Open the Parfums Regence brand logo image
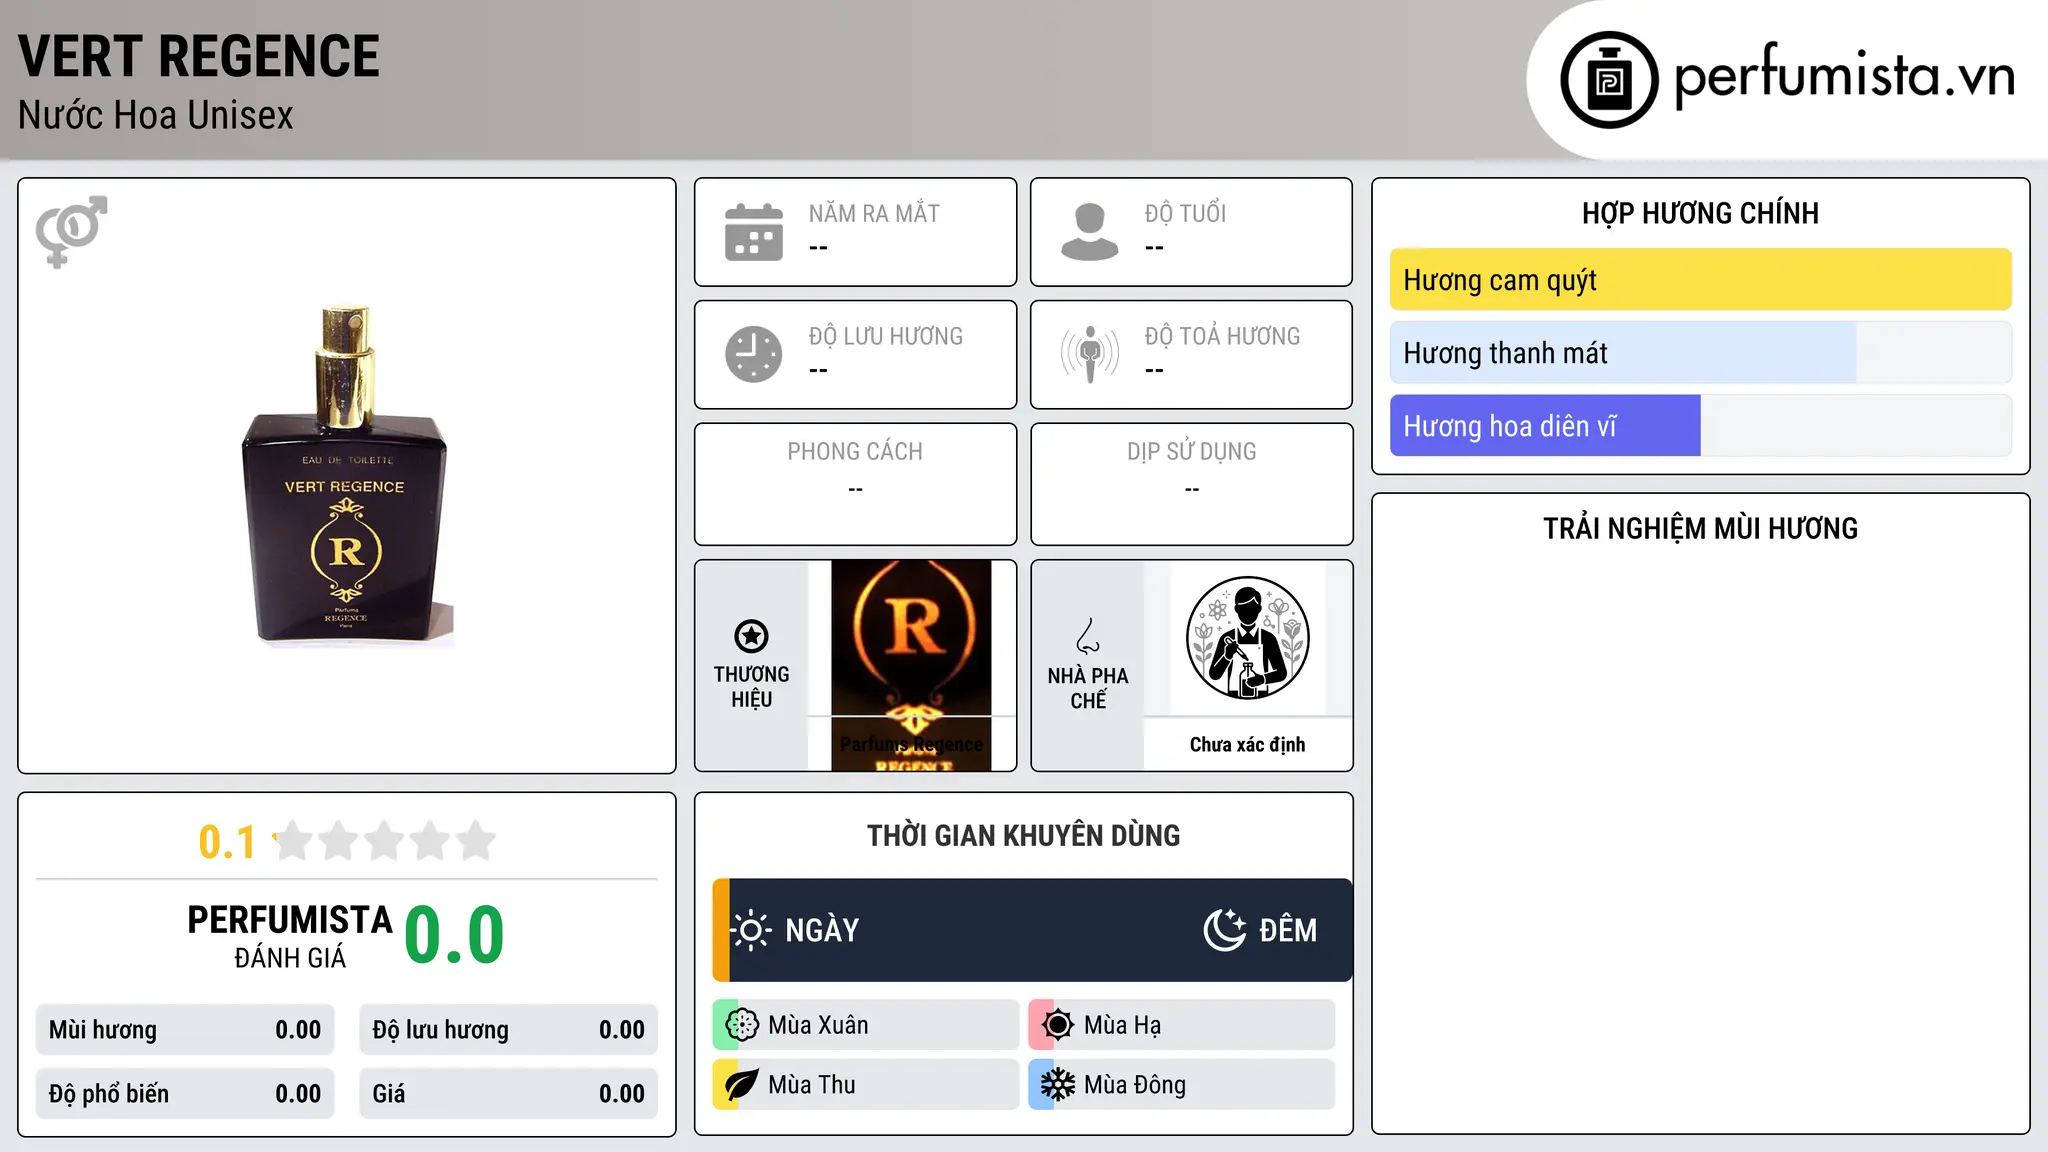 point(911,665)
